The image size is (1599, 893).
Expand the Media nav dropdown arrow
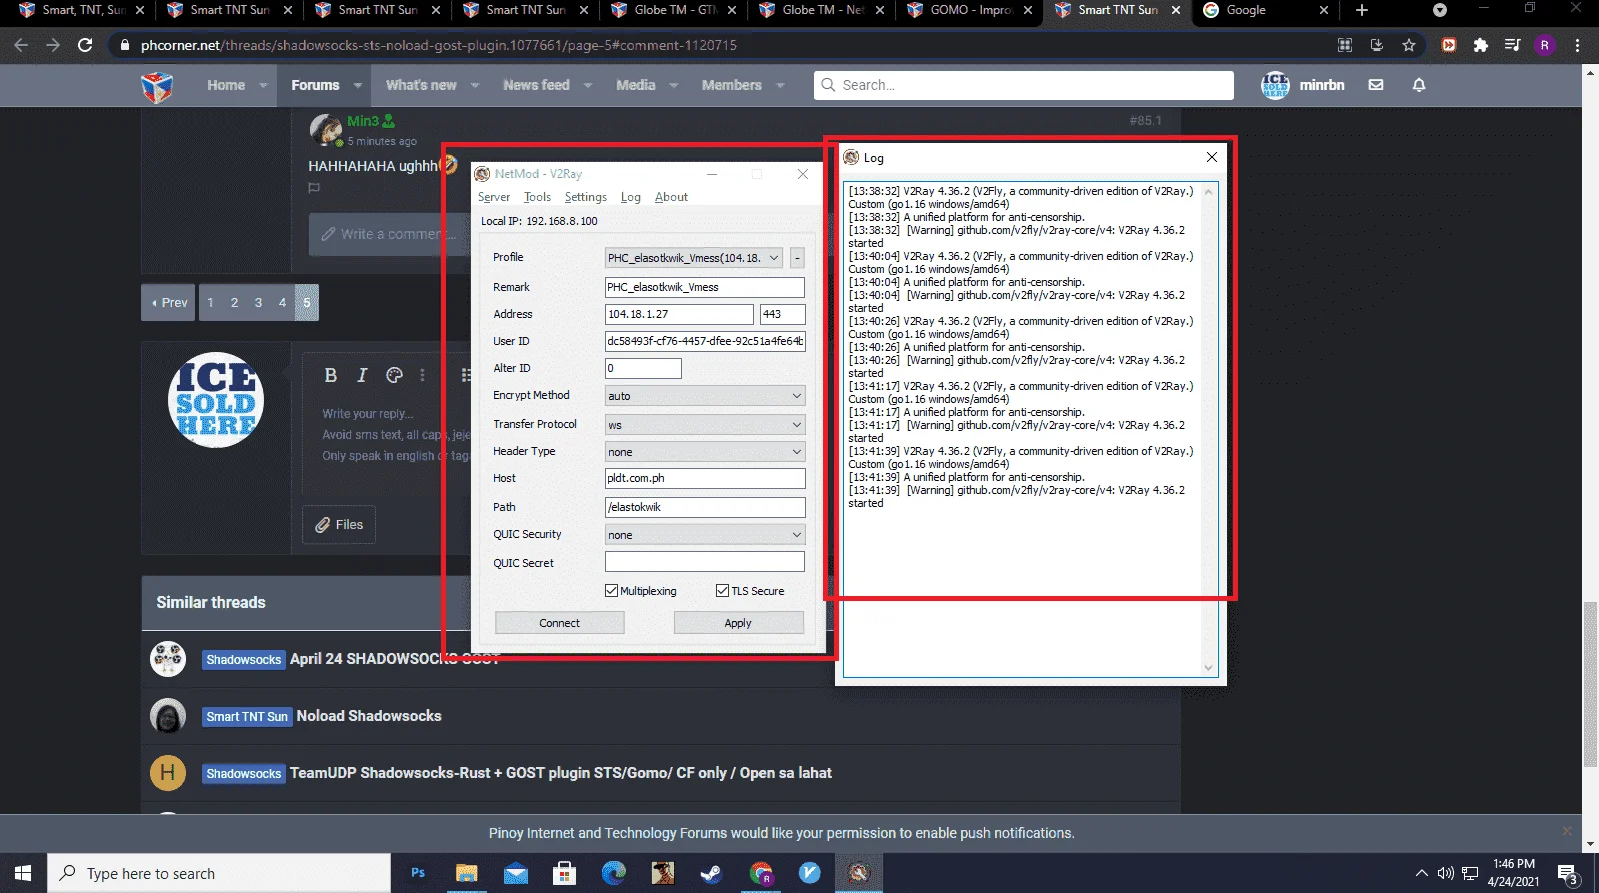[674, 85]
